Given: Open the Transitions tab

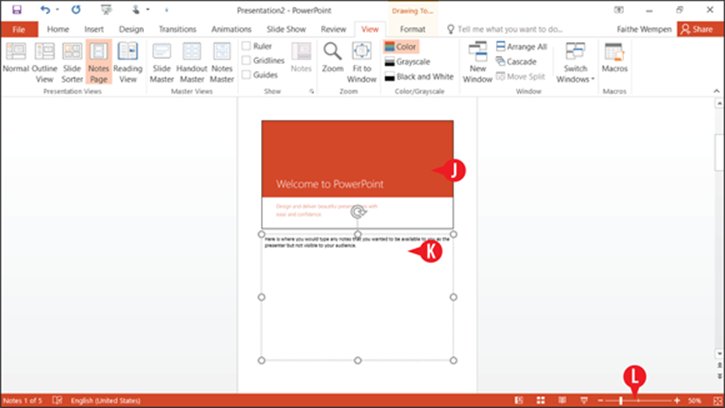Looking at the screenshot, I should tap(178, 29).
